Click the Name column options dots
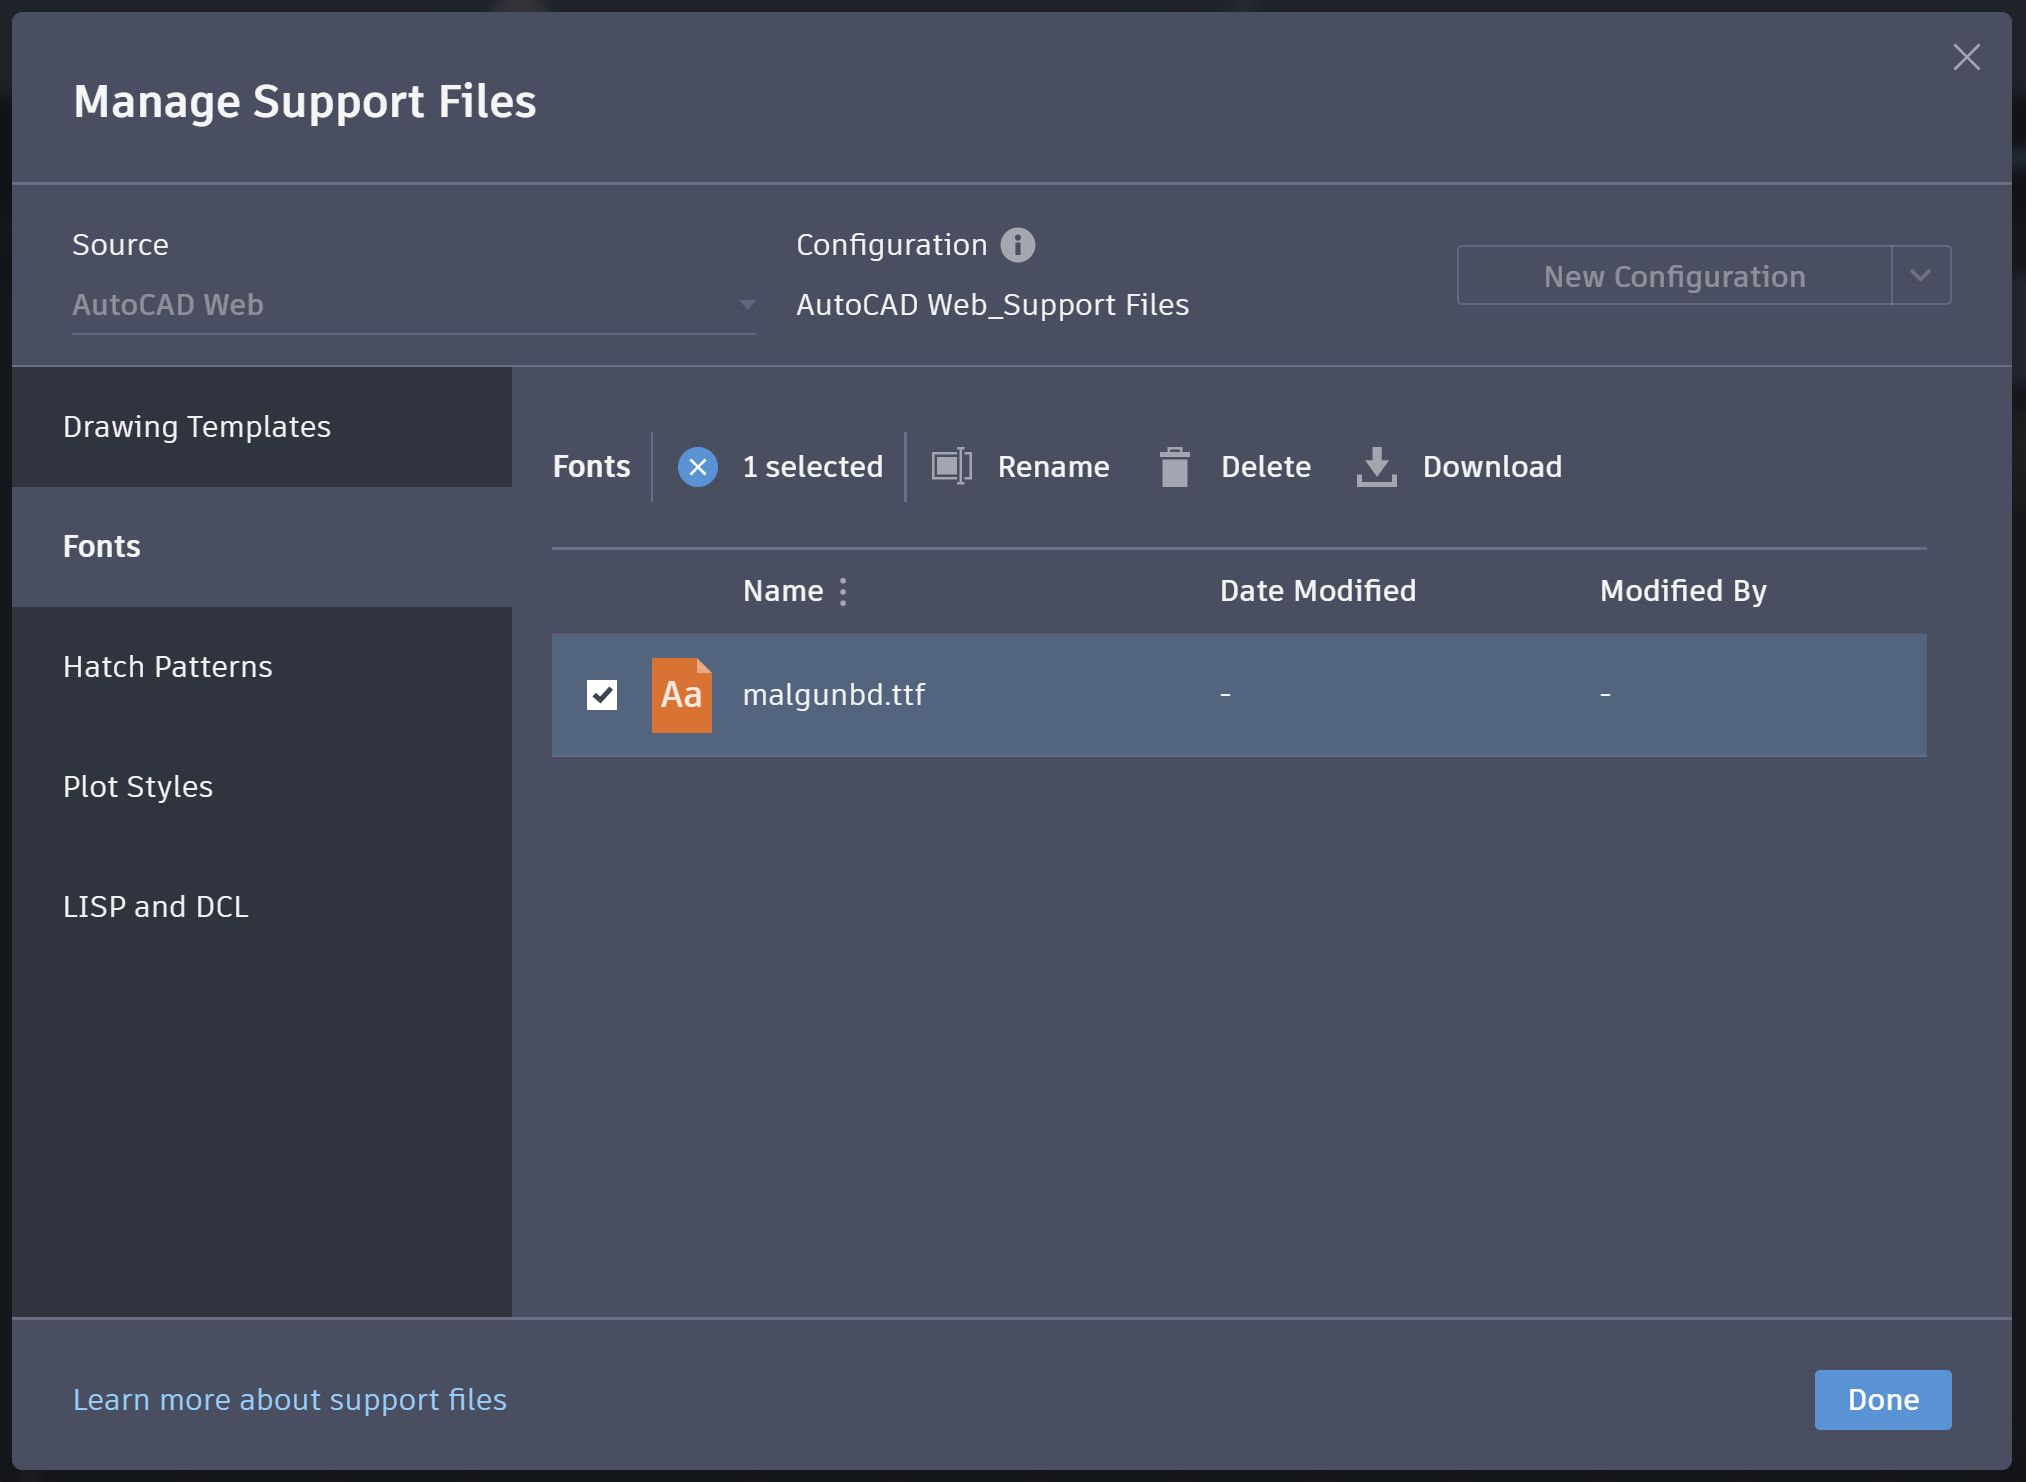The width and height of the screenshot is (2026, 1482). coord(843,592)
